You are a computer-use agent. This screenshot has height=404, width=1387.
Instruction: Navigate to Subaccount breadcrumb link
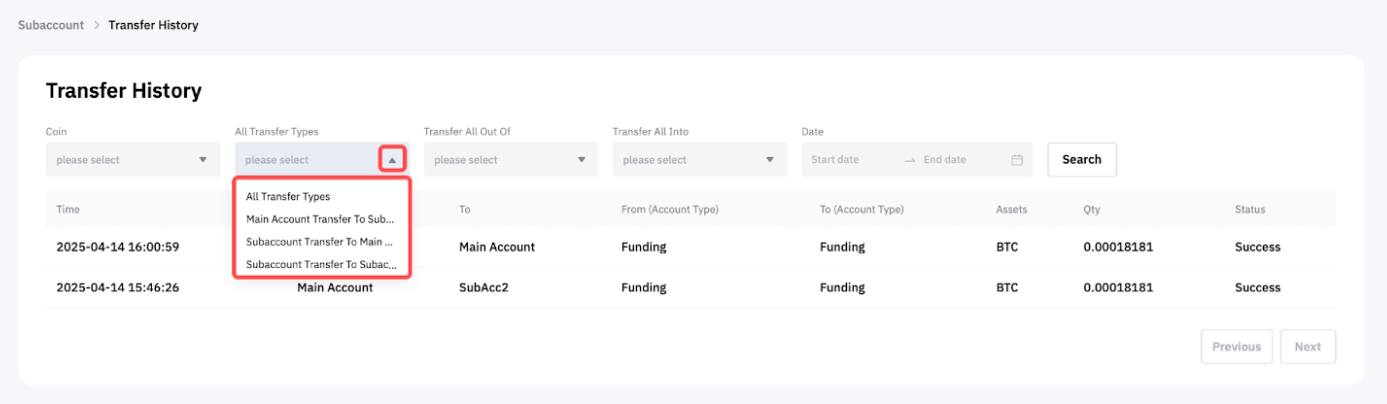(x=51, y=25)
